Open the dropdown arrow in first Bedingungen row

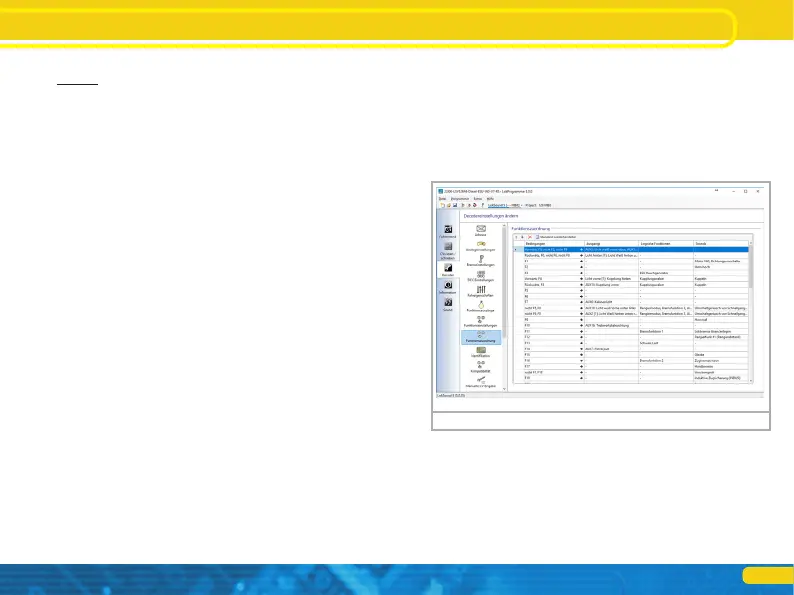(x=583, y=249)
